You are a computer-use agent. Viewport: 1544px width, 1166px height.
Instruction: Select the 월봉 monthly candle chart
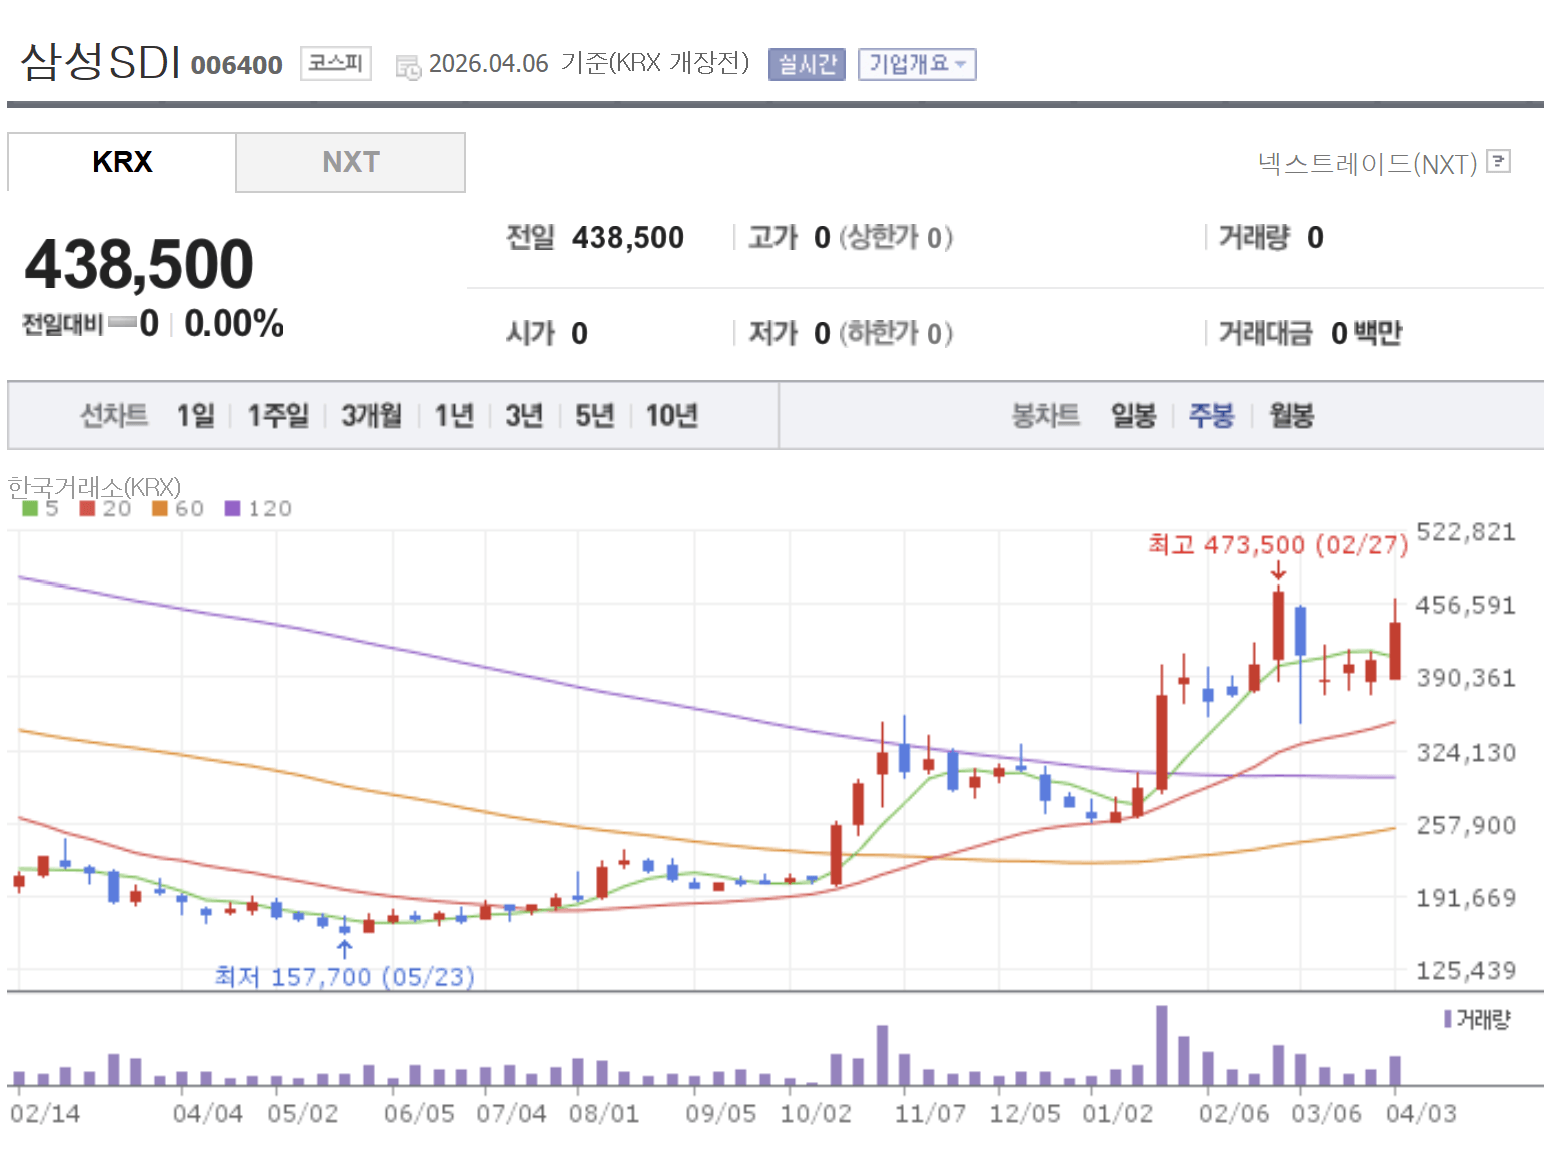(x=1292, y=415)
